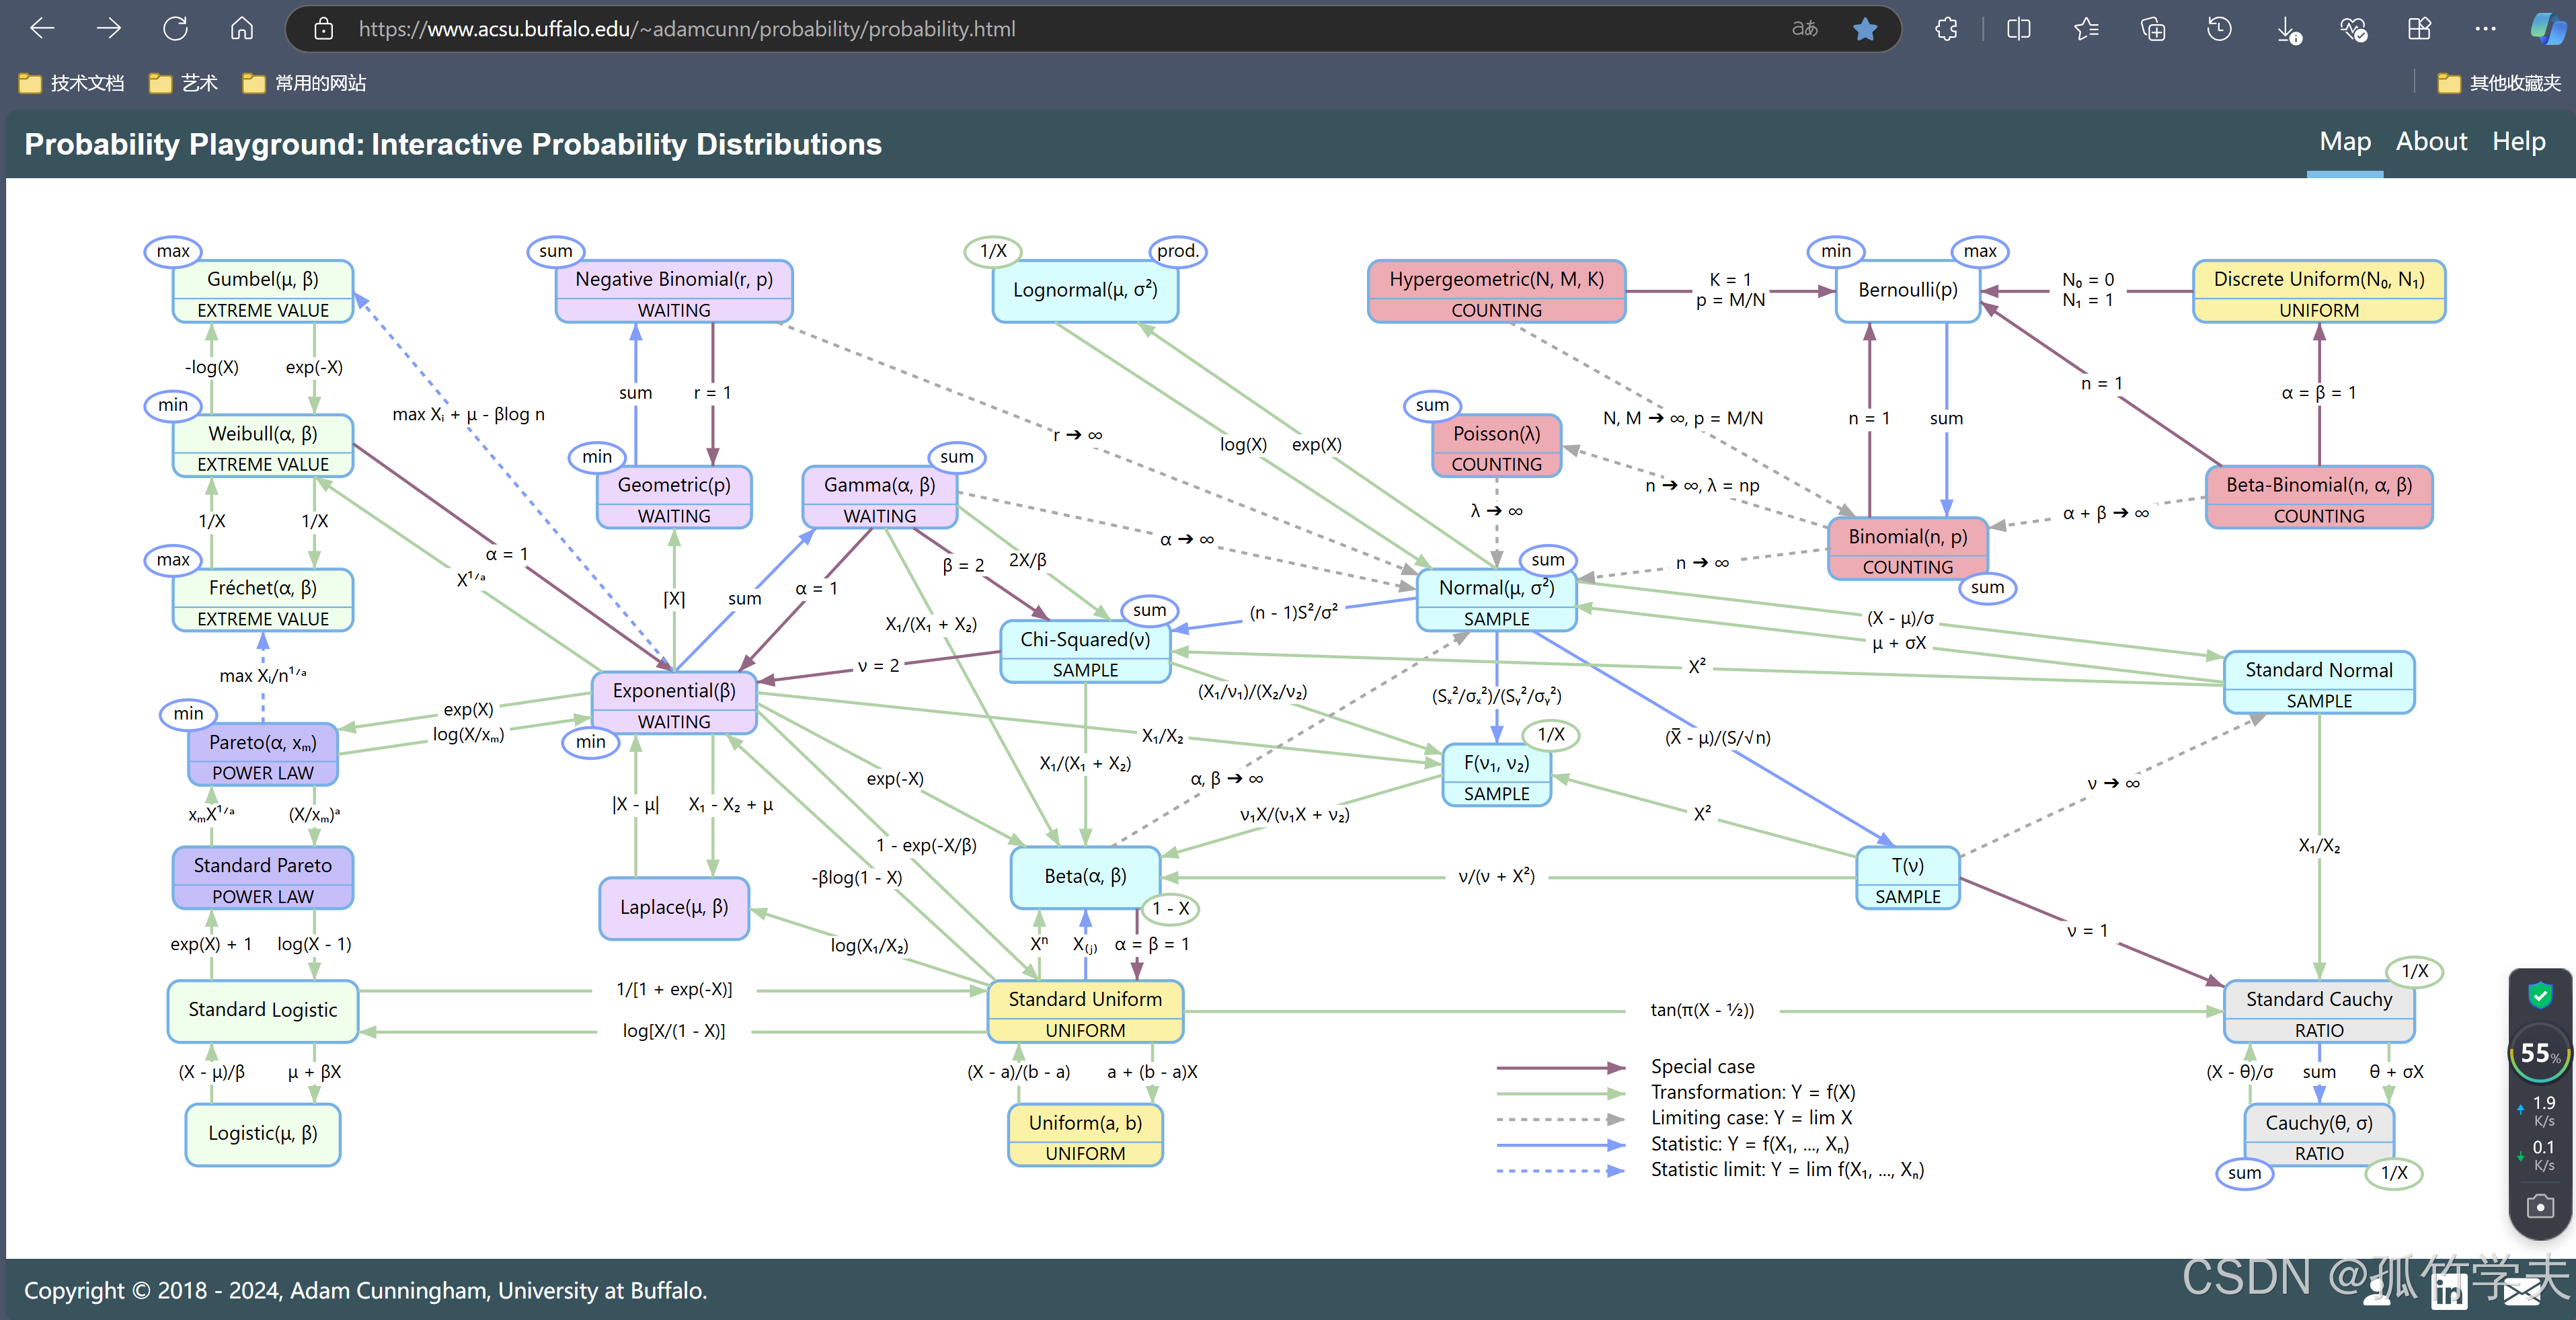Click the 1 - X bubble beside Beta
2576x1320 pixels.
point(1170,908)
